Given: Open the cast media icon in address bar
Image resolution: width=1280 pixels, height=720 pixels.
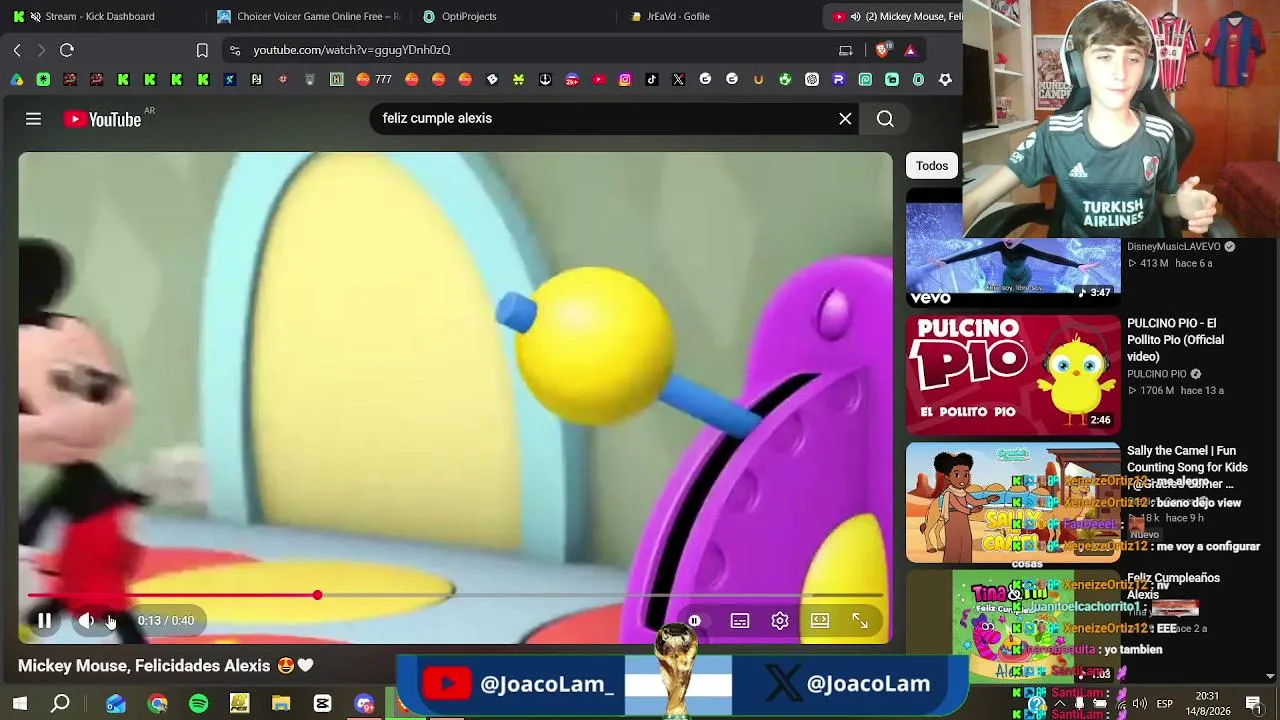Looking at the screenshot, I should click(846, 50).
